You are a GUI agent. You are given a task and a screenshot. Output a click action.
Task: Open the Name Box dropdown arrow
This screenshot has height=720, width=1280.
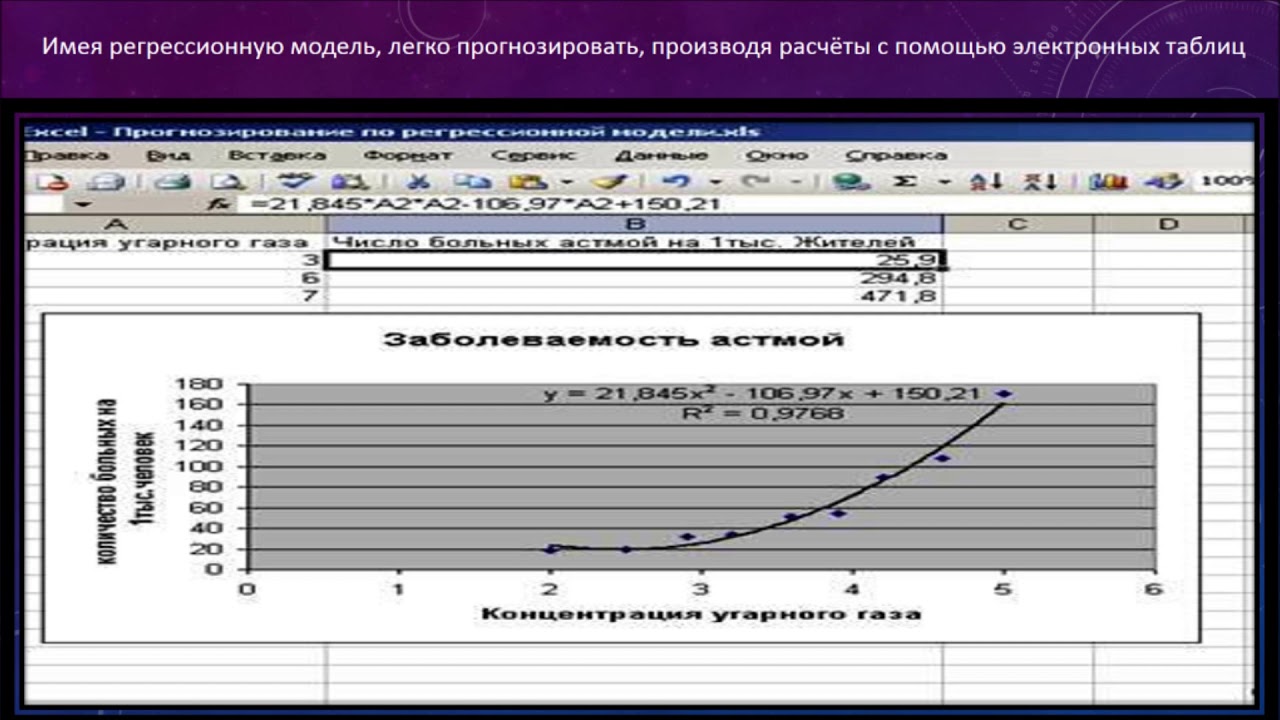coord(82,204)
